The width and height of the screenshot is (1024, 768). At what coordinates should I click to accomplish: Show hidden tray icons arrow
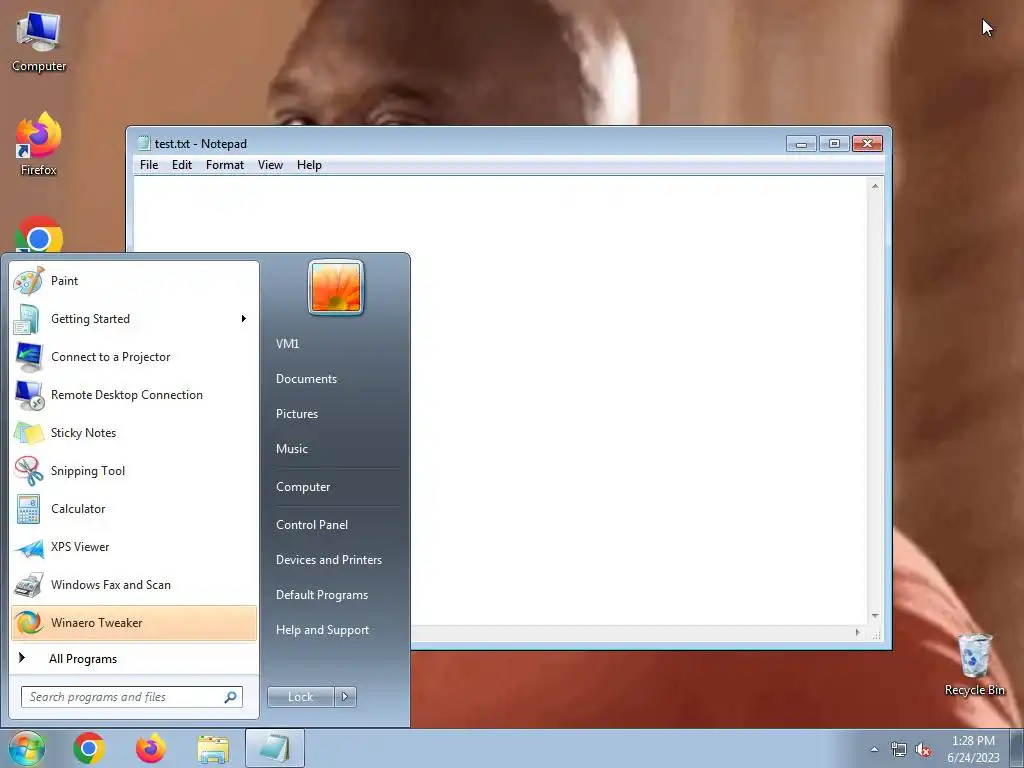[x=874, y=749]
